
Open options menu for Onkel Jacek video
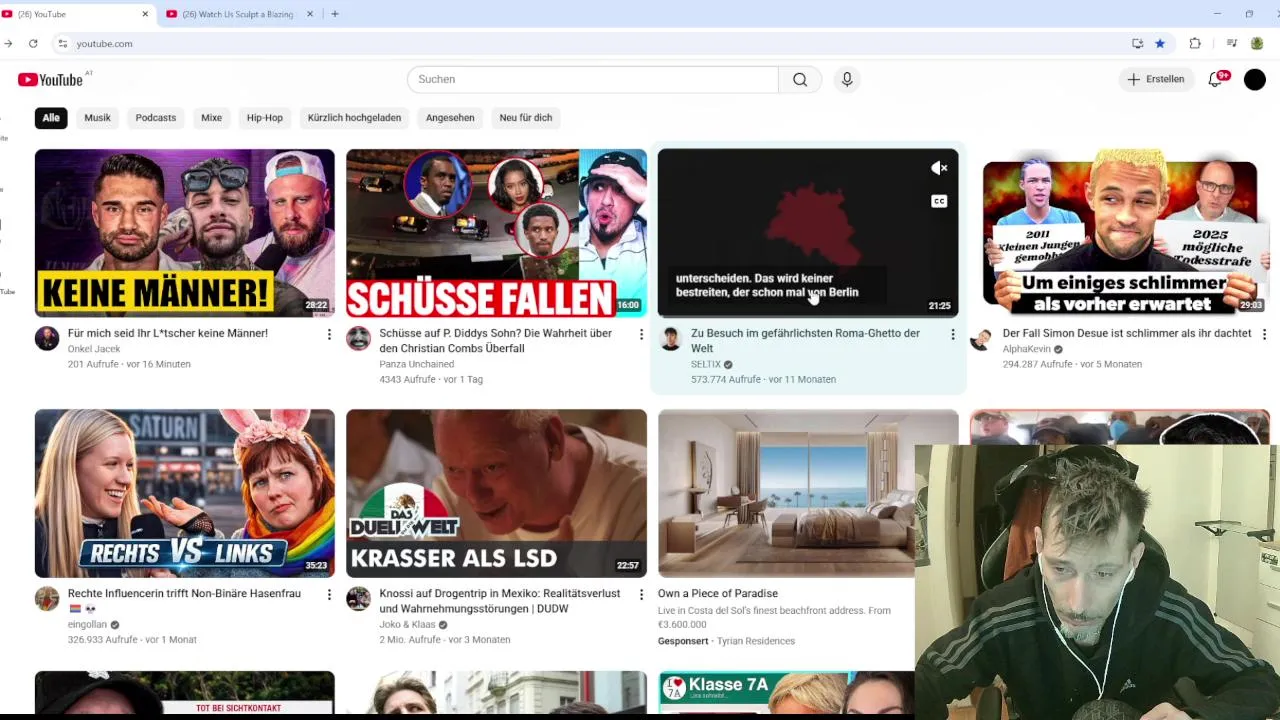(x=329, y=334)
